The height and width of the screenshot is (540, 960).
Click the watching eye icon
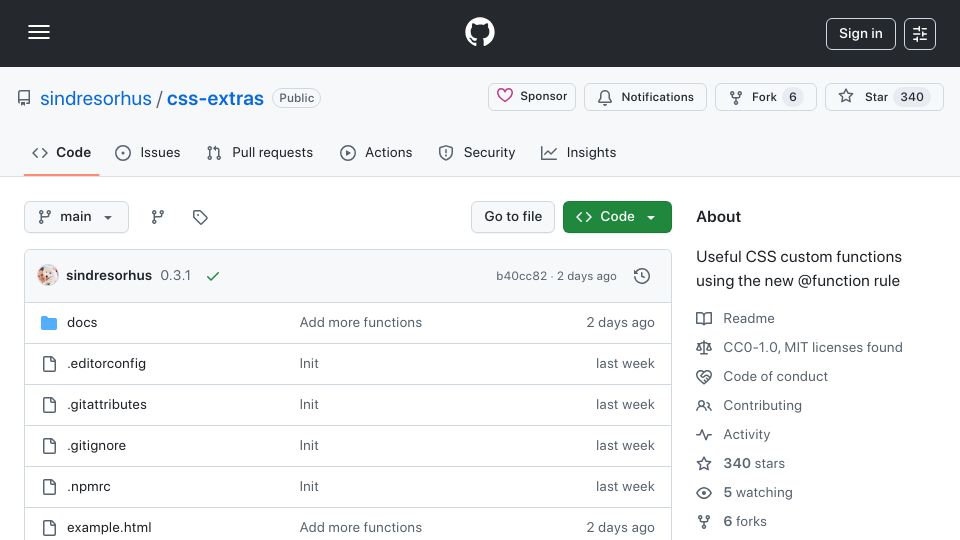[704, 493]
